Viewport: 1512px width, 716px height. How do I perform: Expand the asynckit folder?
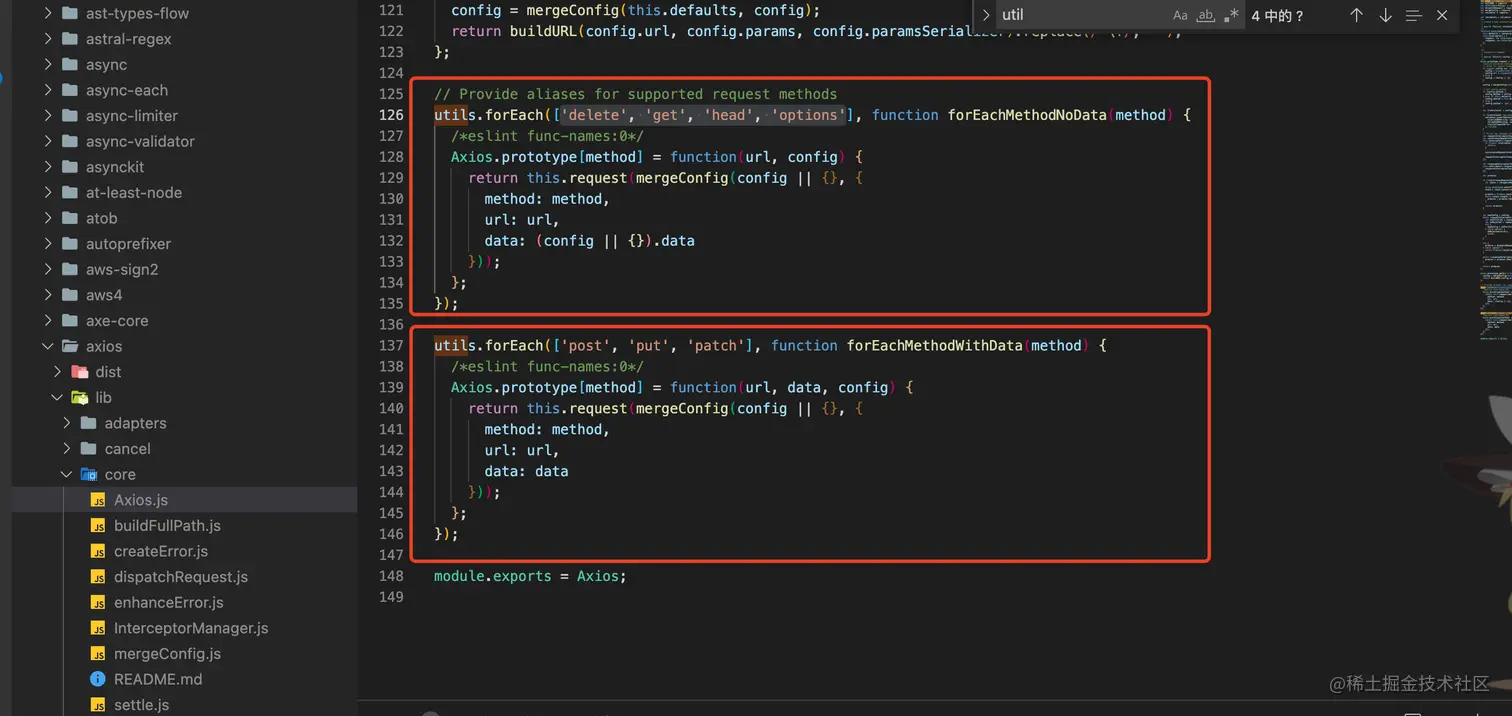[47, 167]
